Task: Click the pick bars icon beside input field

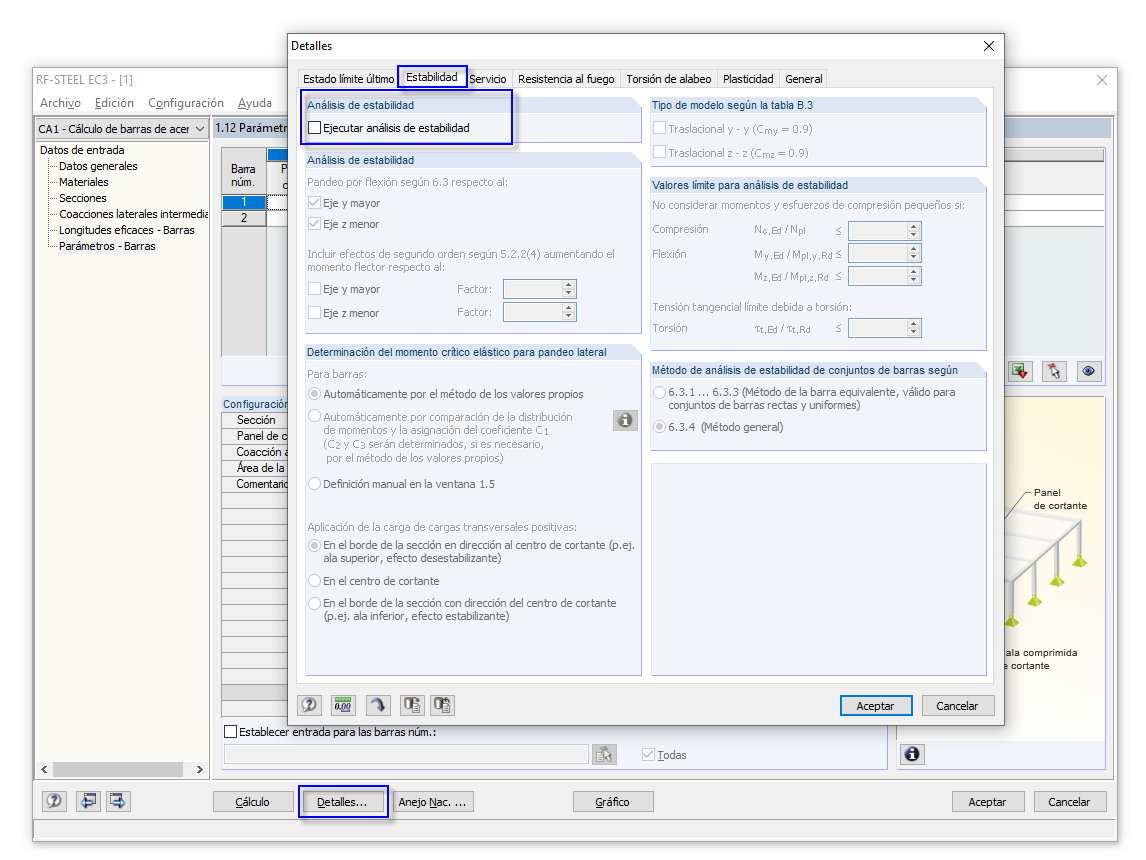Action: point(604,755)
